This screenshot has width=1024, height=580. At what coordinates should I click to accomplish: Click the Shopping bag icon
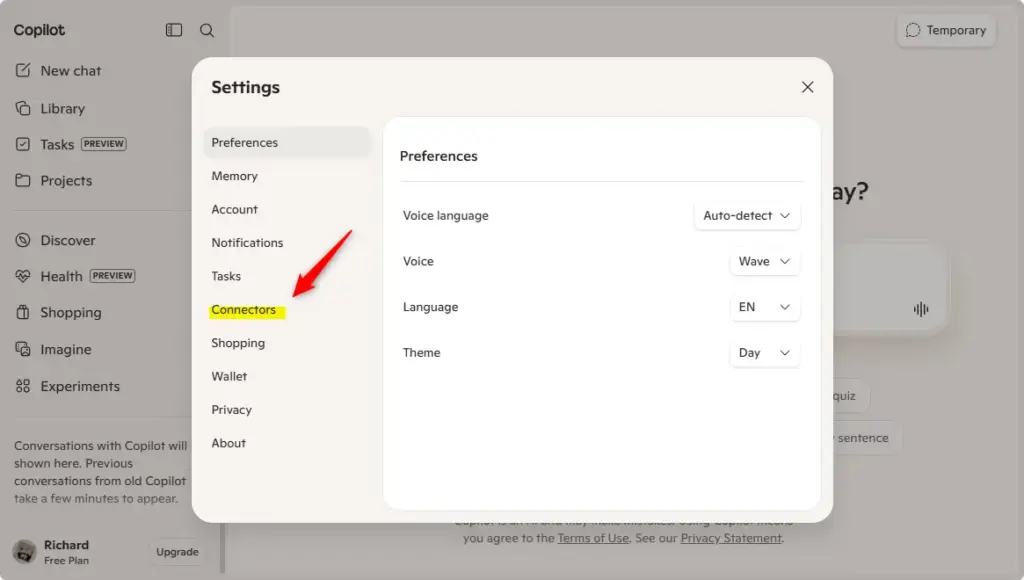coord(23,312)
